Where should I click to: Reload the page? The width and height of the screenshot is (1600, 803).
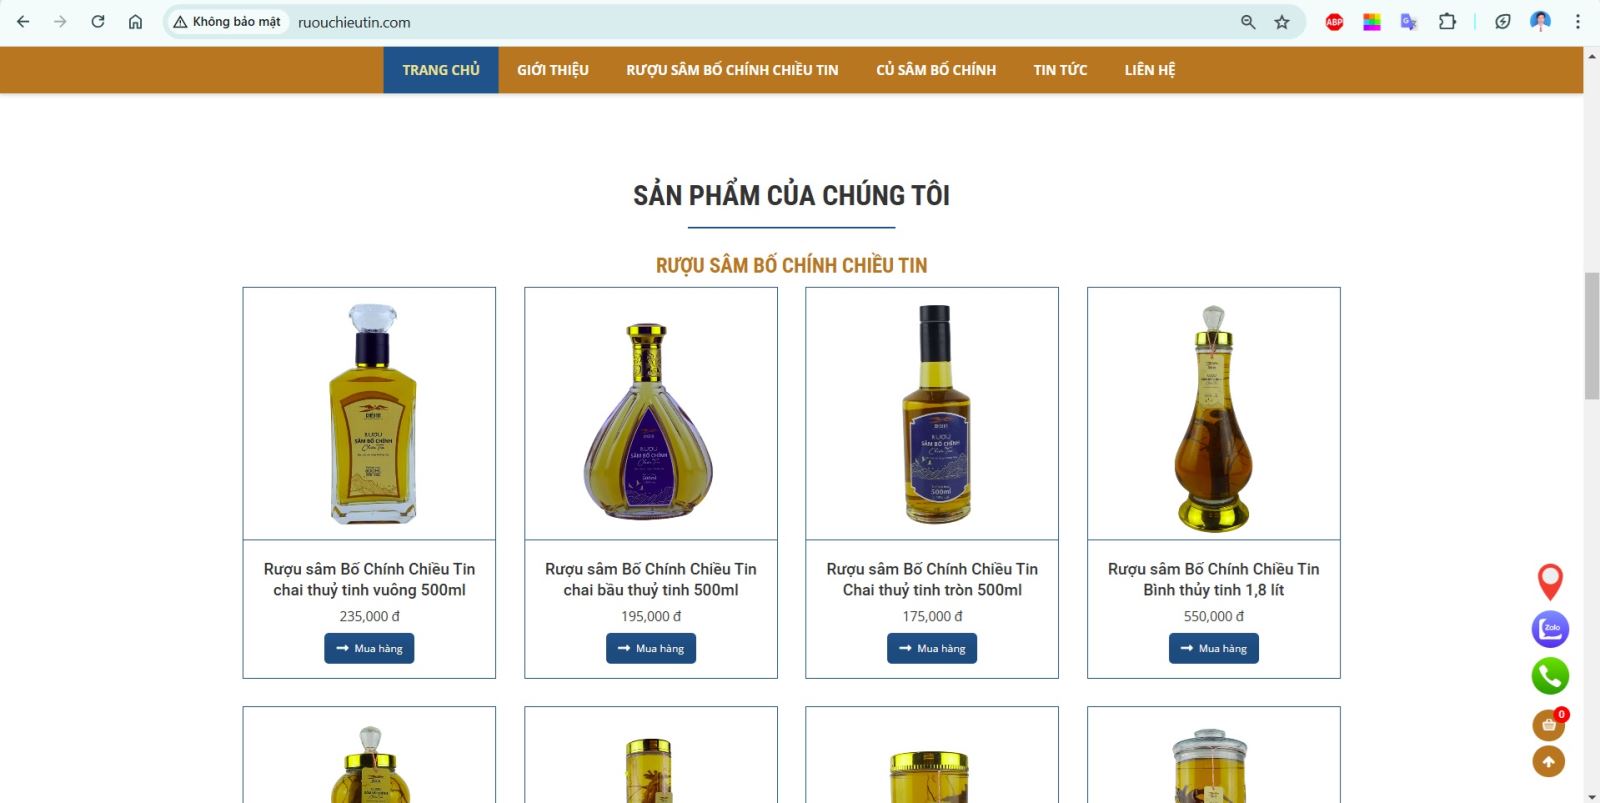coord(98,22)
